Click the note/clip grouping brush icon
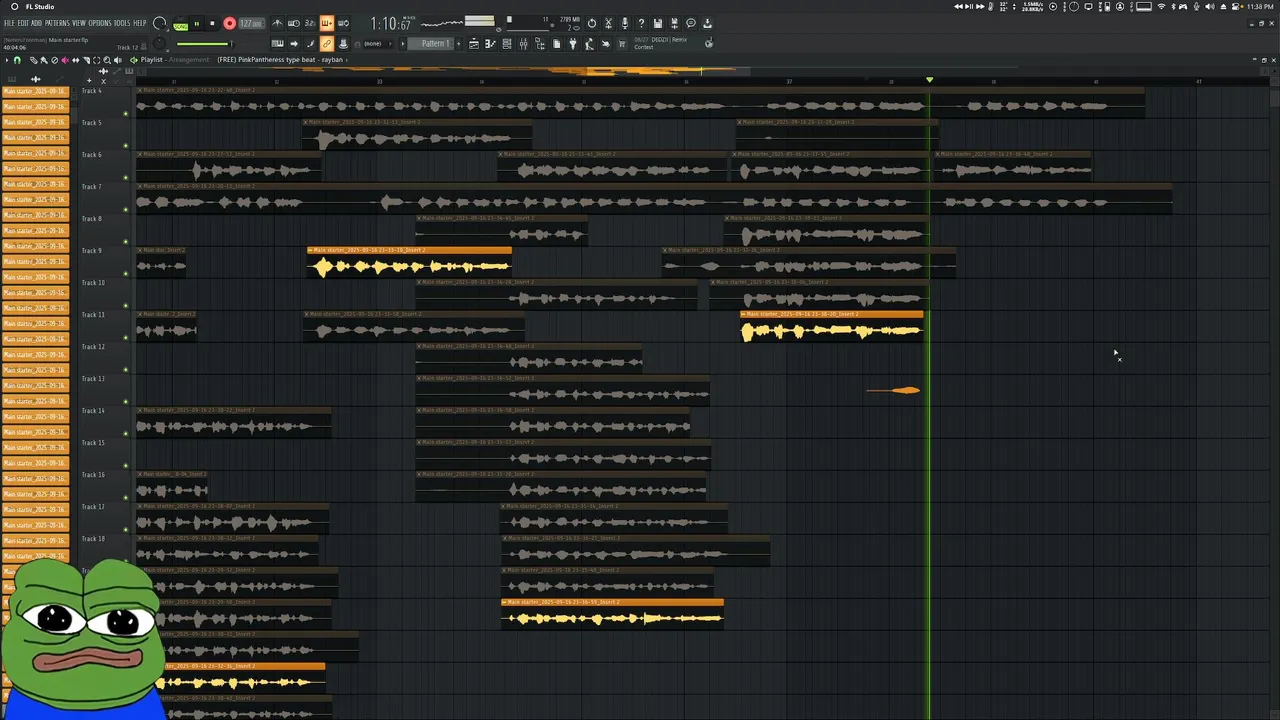The width and height of the screenshot is (1280, 720). click(310, 44)
